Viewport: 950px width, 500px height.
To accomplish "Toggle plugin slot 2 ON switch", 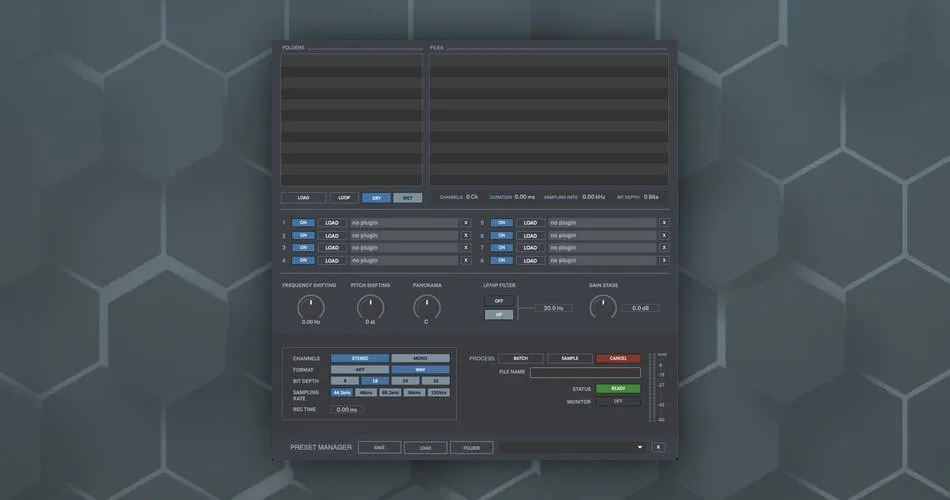I will (x=303, y=235).
